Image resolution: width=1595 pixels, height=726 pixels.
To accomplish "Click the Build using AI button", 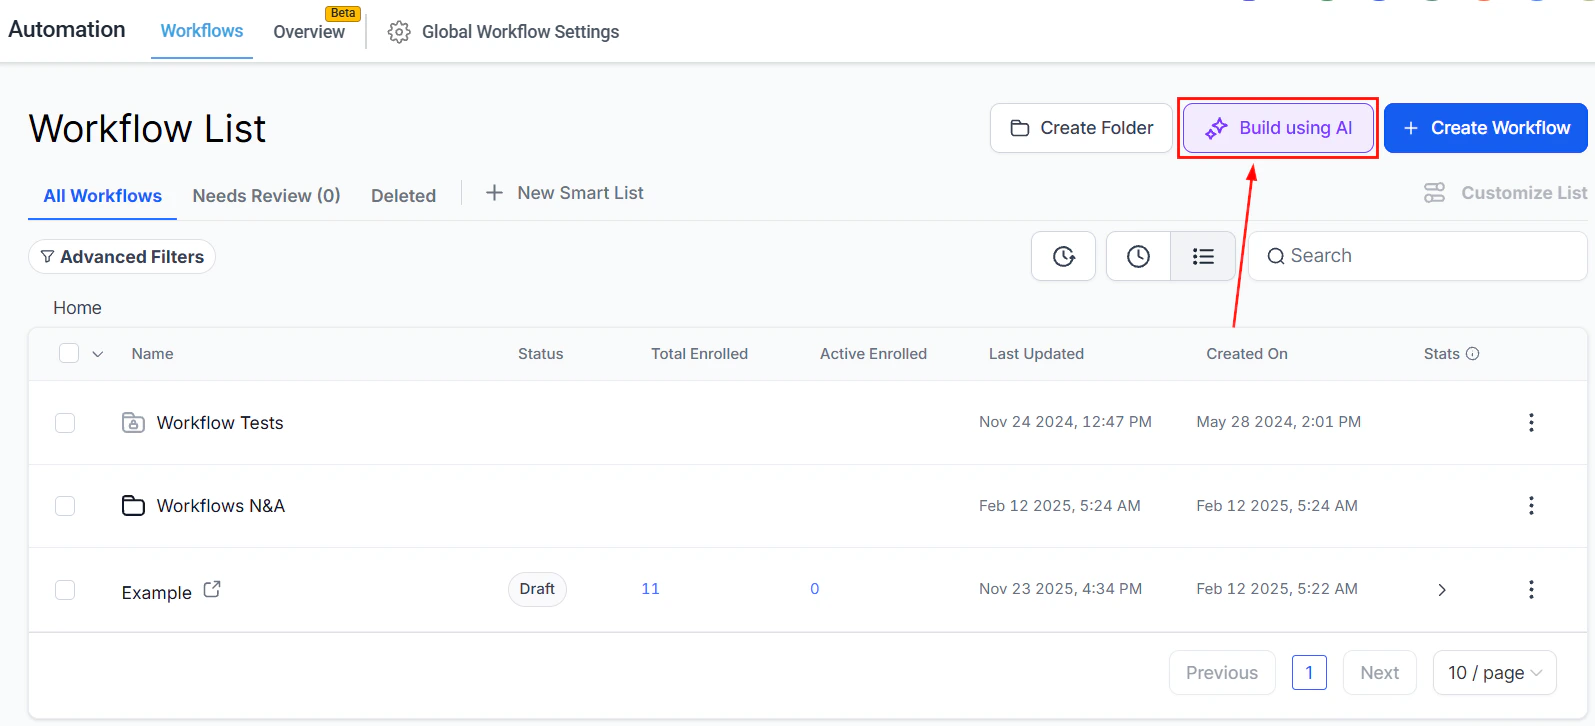I will point(1278,128).
